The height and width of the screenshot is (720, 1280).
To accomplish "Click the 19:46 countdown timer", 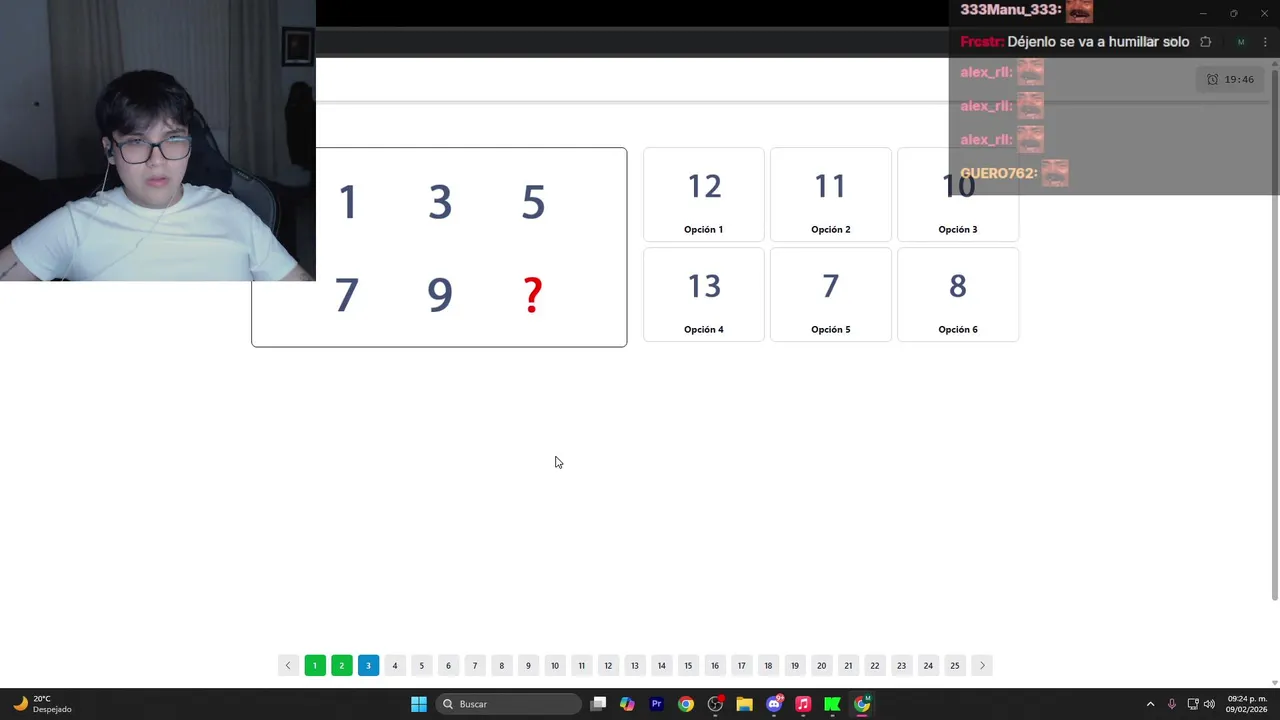I will coord(1231,79).
